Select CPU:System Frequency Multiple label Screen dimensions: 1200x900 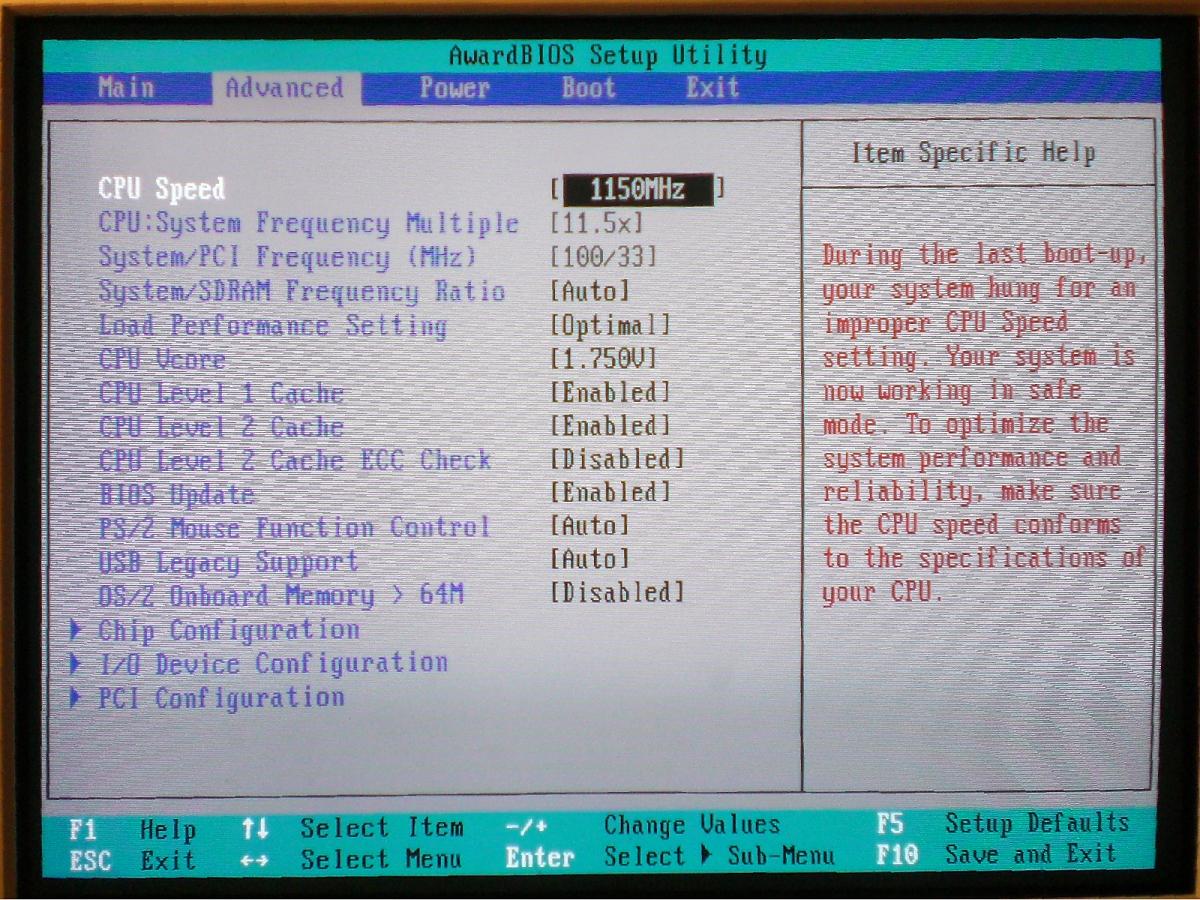pos(308,223)
